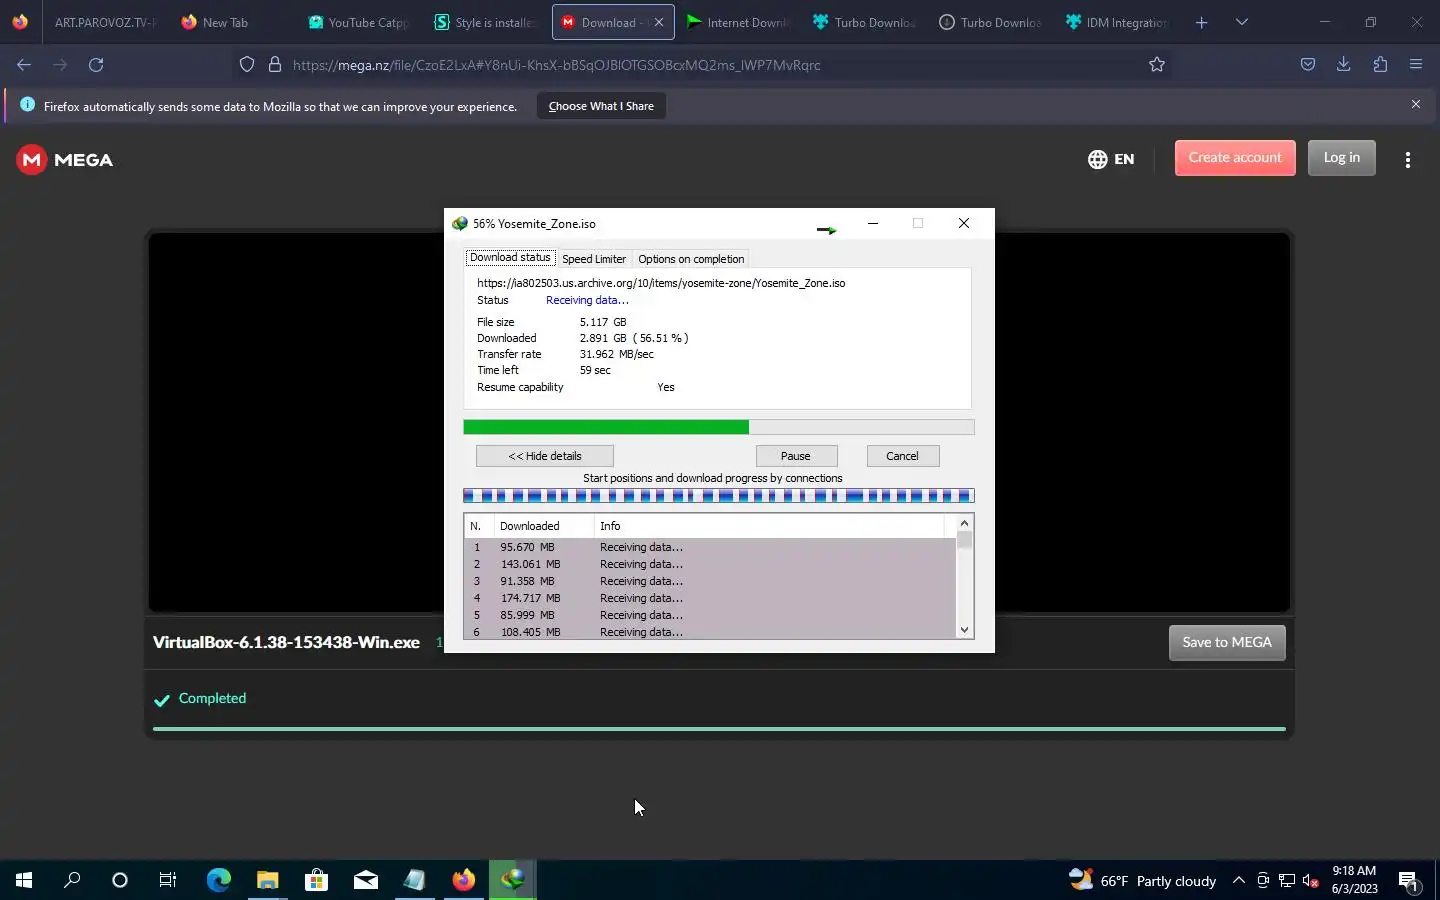This screenshot has width=1440, height=900.
Task: Show hidden system tray icons chevron
Action: [1238, 880]
